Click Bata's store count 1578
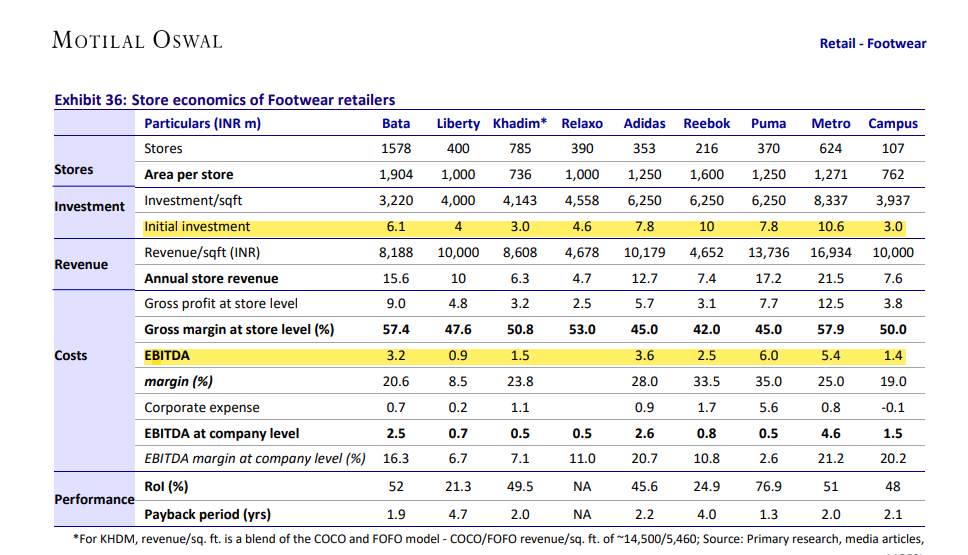Viewport: 968px width, 555px height. click(x=396, y=149)
